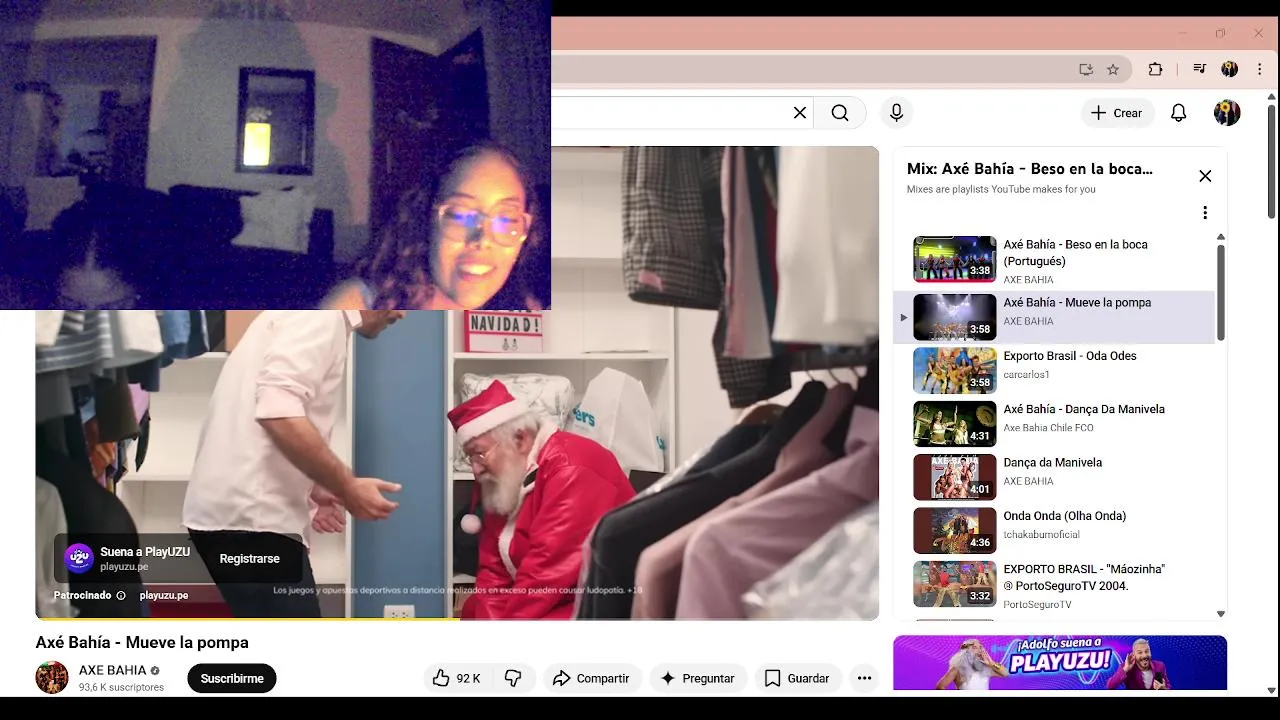Open the cast/install screen icon in address bar
Viewport: 1280px width, 720px height.
(1086, 69)
